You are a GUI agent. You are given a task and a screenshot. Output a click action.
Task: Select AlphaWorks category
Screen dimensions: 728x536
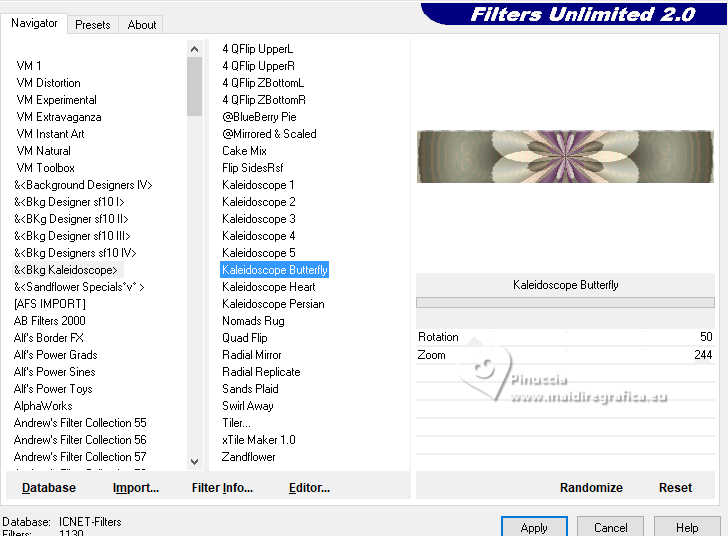pos(43,406)
